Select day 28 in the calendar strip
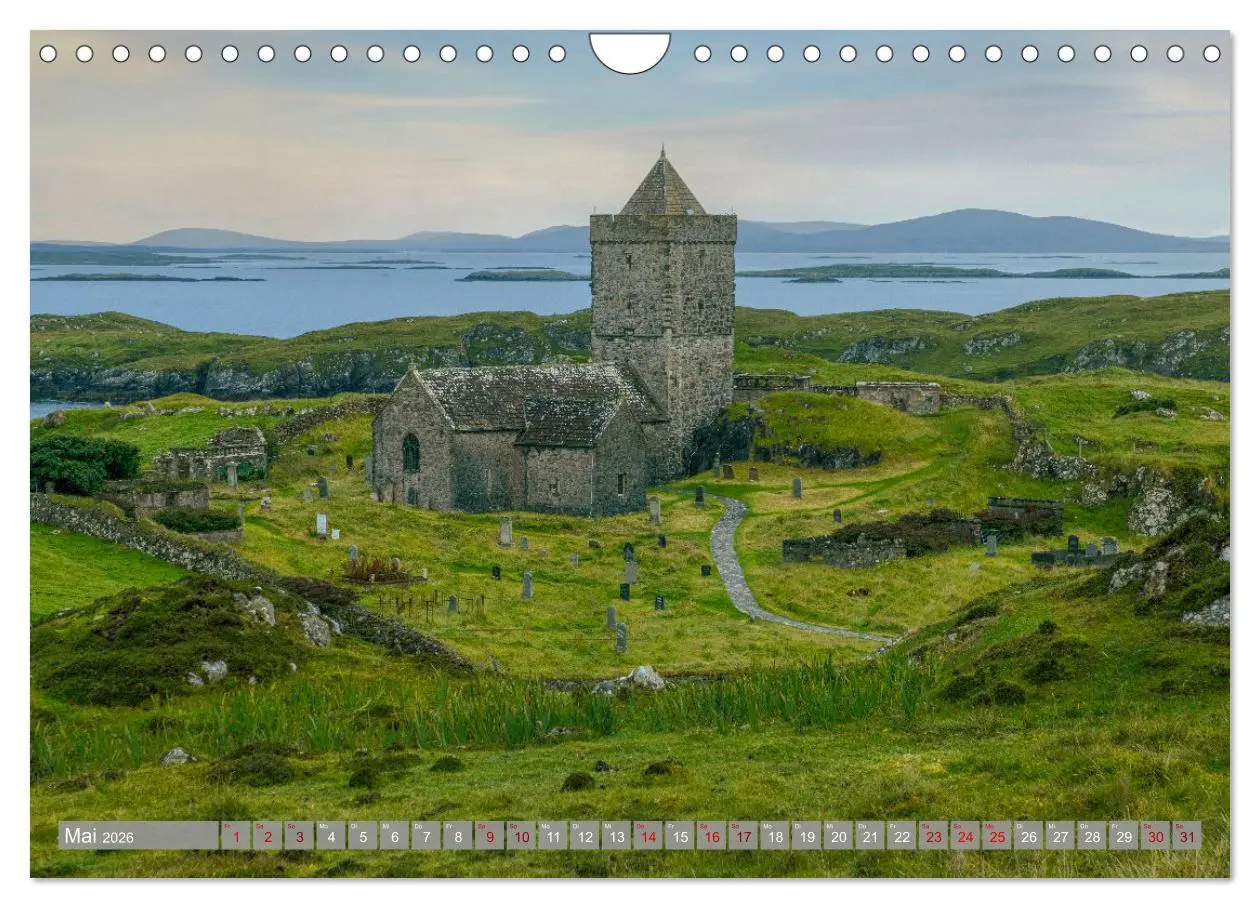This screenshot has width=1260, height=908. tap(1092, 836)
